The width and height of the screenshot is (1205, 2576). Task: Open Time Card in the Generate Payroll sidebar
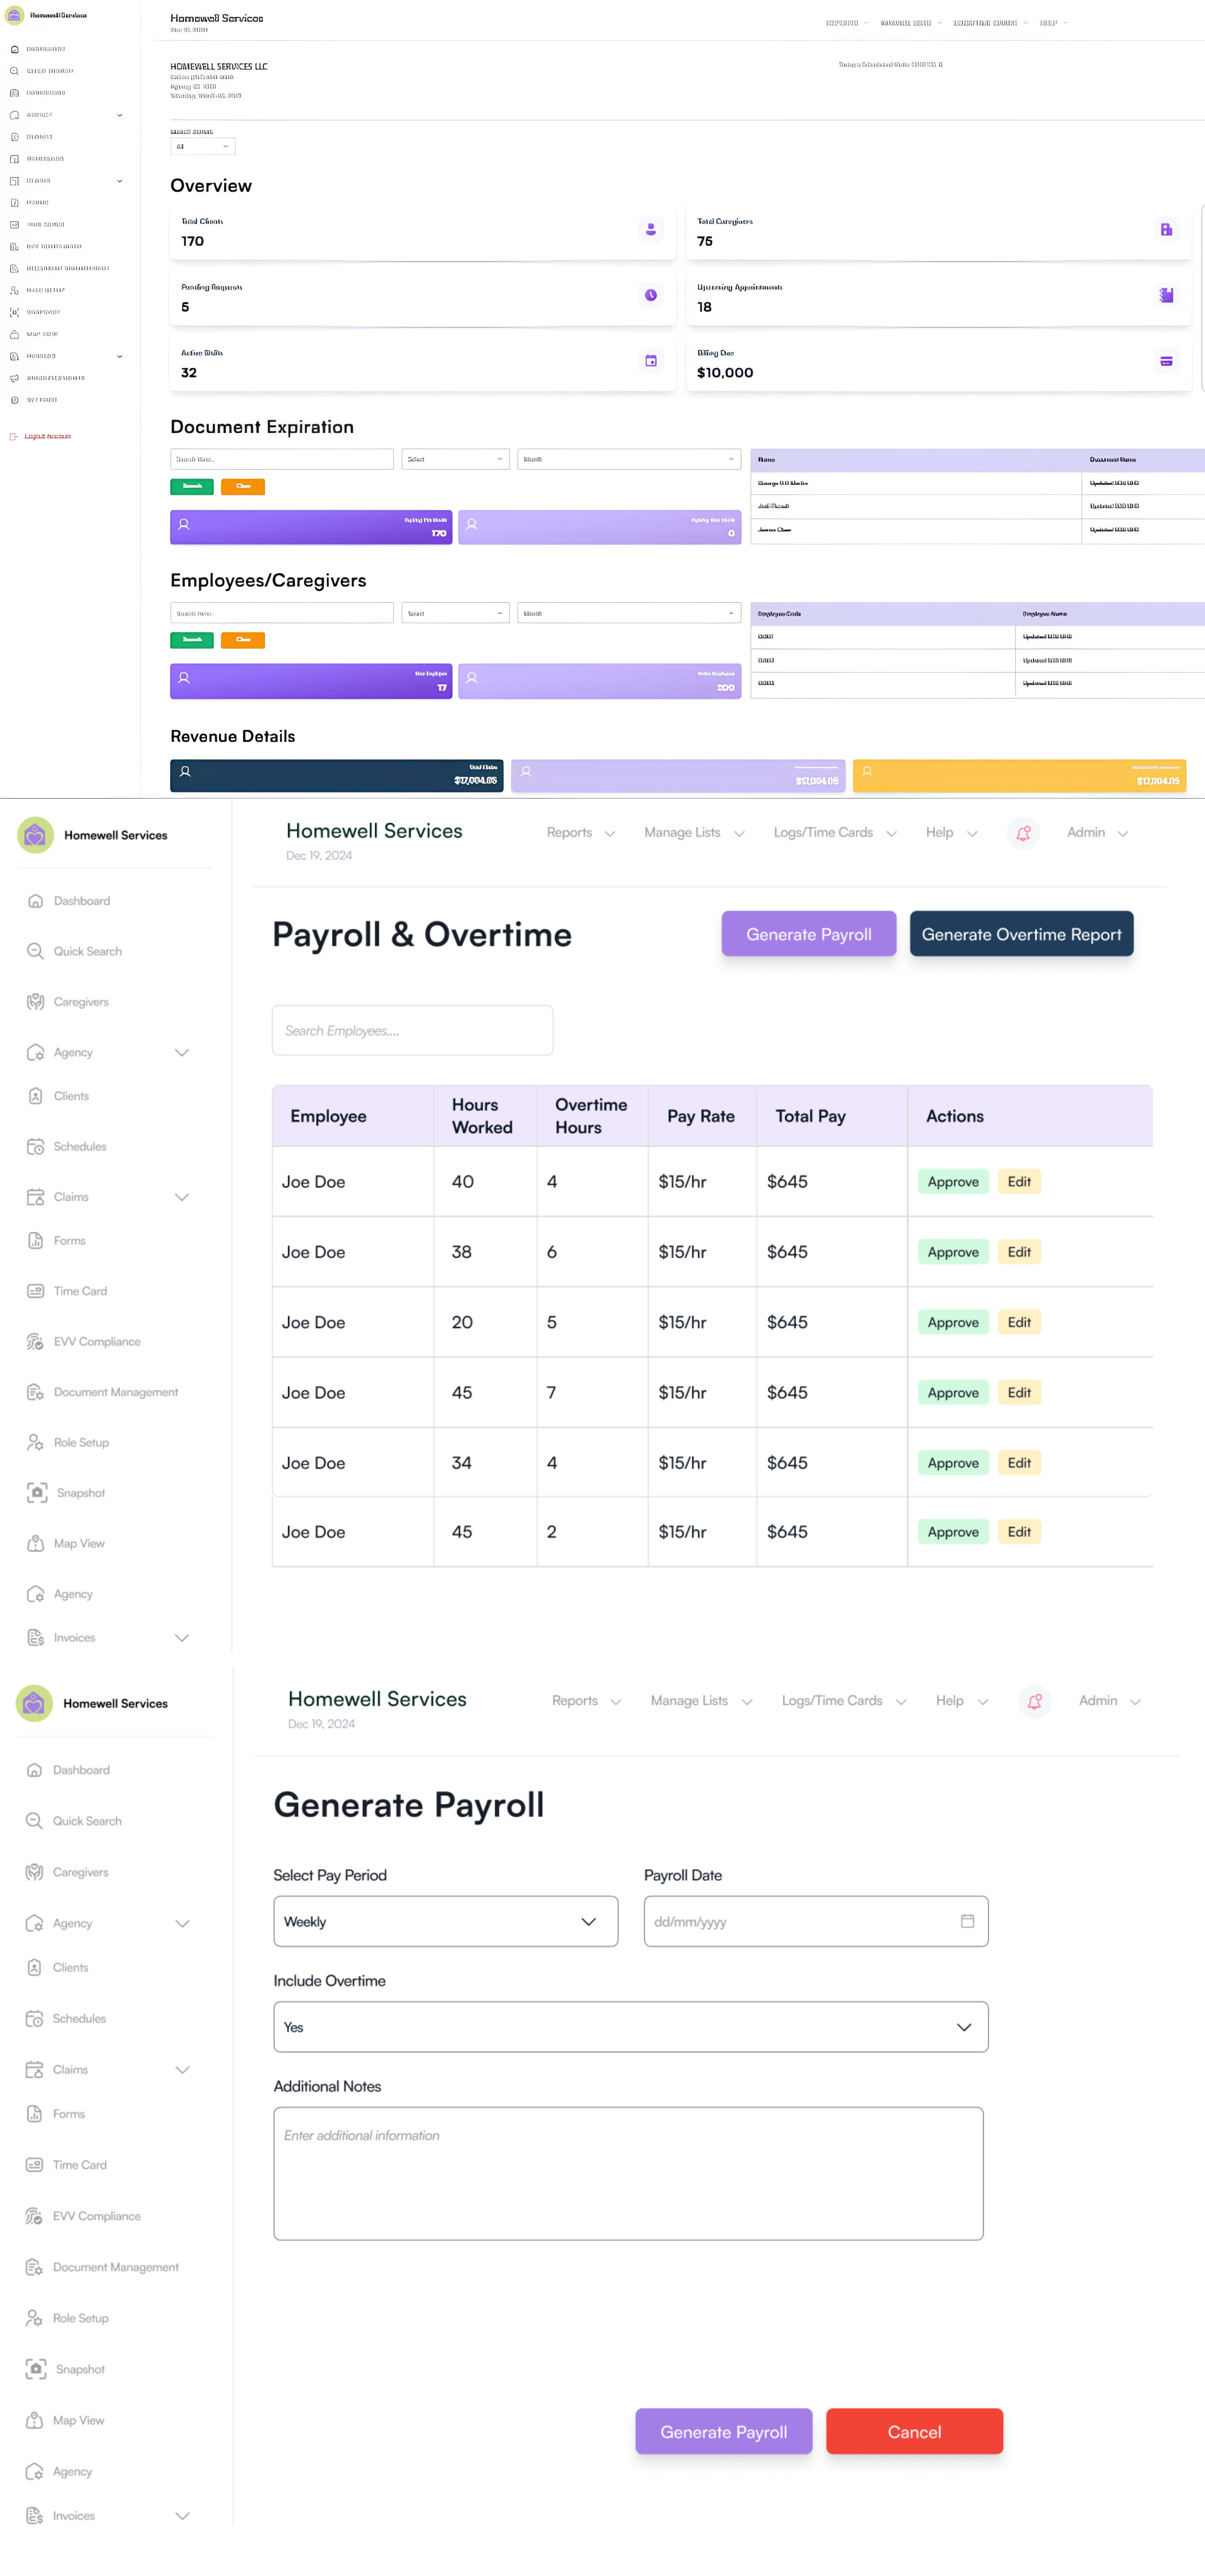[66, 2165]
